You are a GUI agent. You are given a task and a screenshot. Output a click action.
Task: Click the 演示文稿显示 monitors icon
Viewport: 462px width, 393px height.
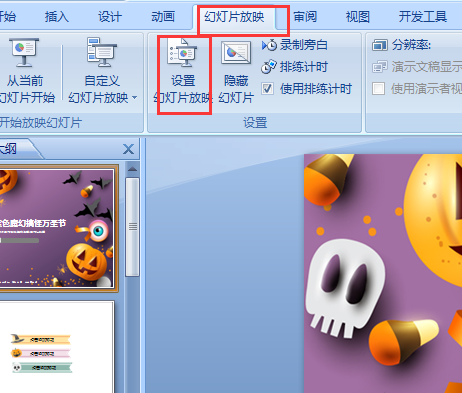(x=380, y=67)
